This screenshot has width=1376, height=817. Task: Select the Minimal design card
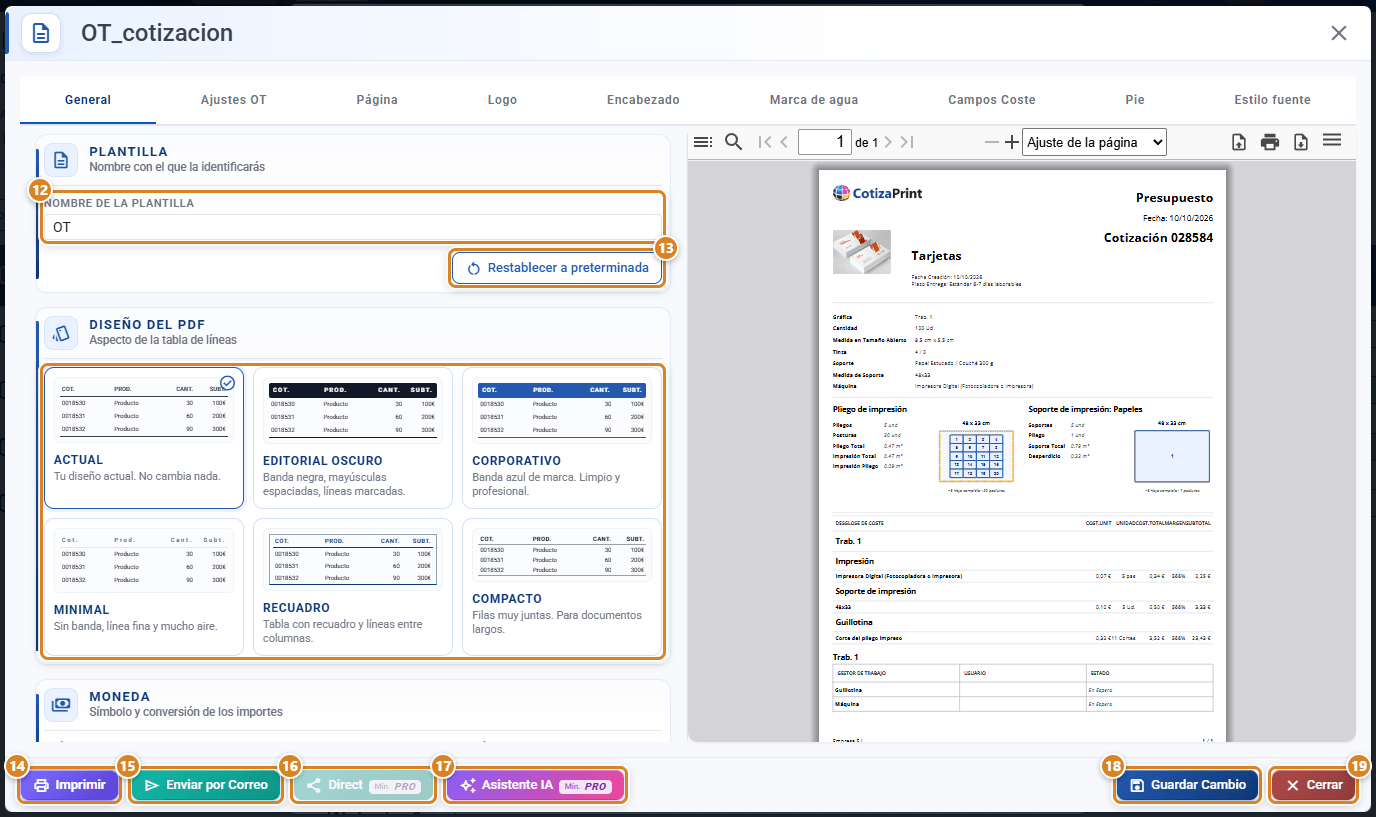coord(144,586)
